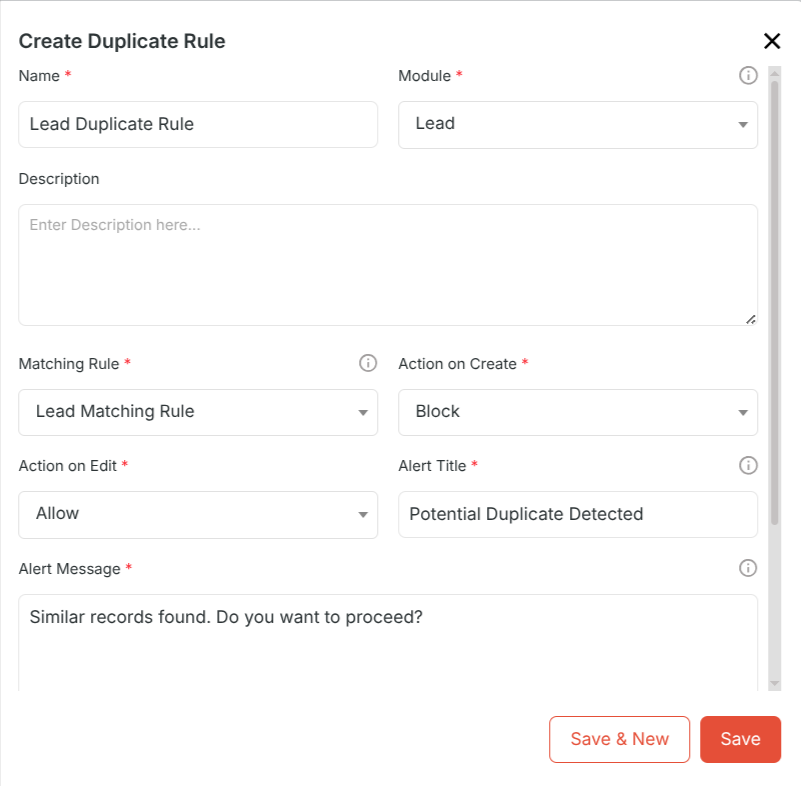Click the Alert Title label
The image size is (801, 786).
[432, 466]
